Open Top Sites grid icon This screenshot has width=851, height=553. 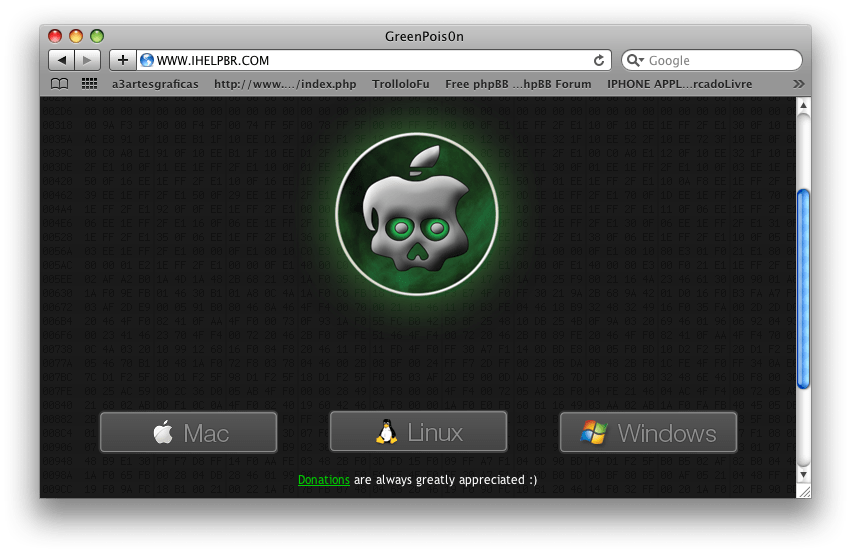(89, 84)
